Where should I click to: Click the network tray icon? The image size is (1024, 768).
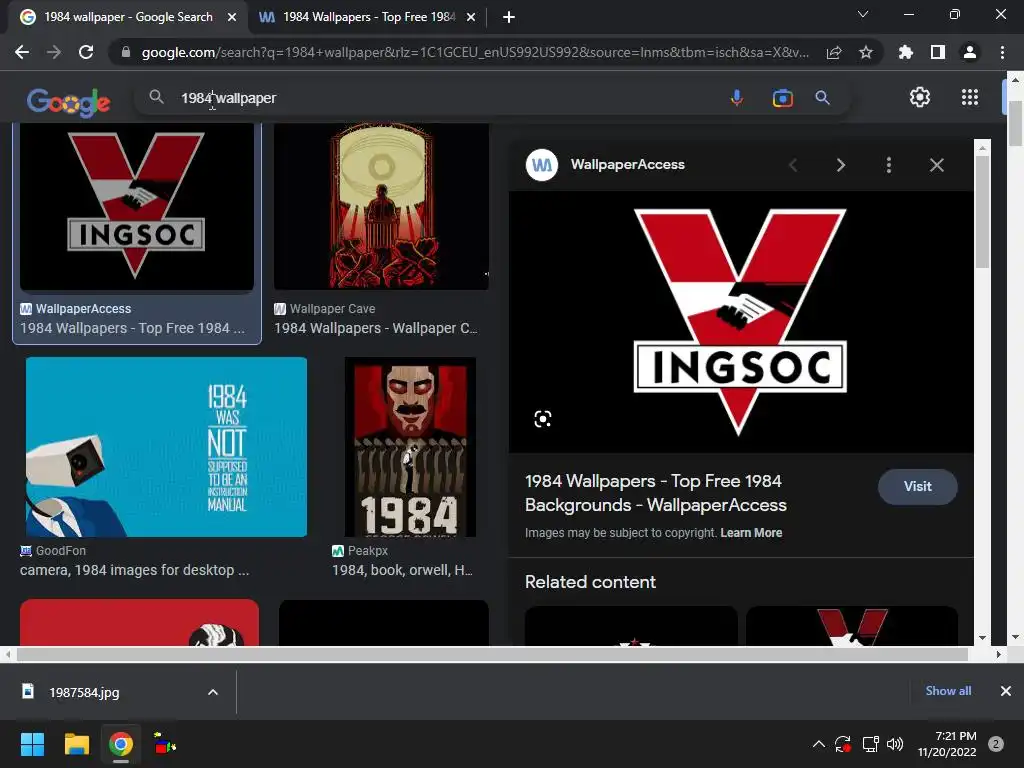click(x=870, y=744)
